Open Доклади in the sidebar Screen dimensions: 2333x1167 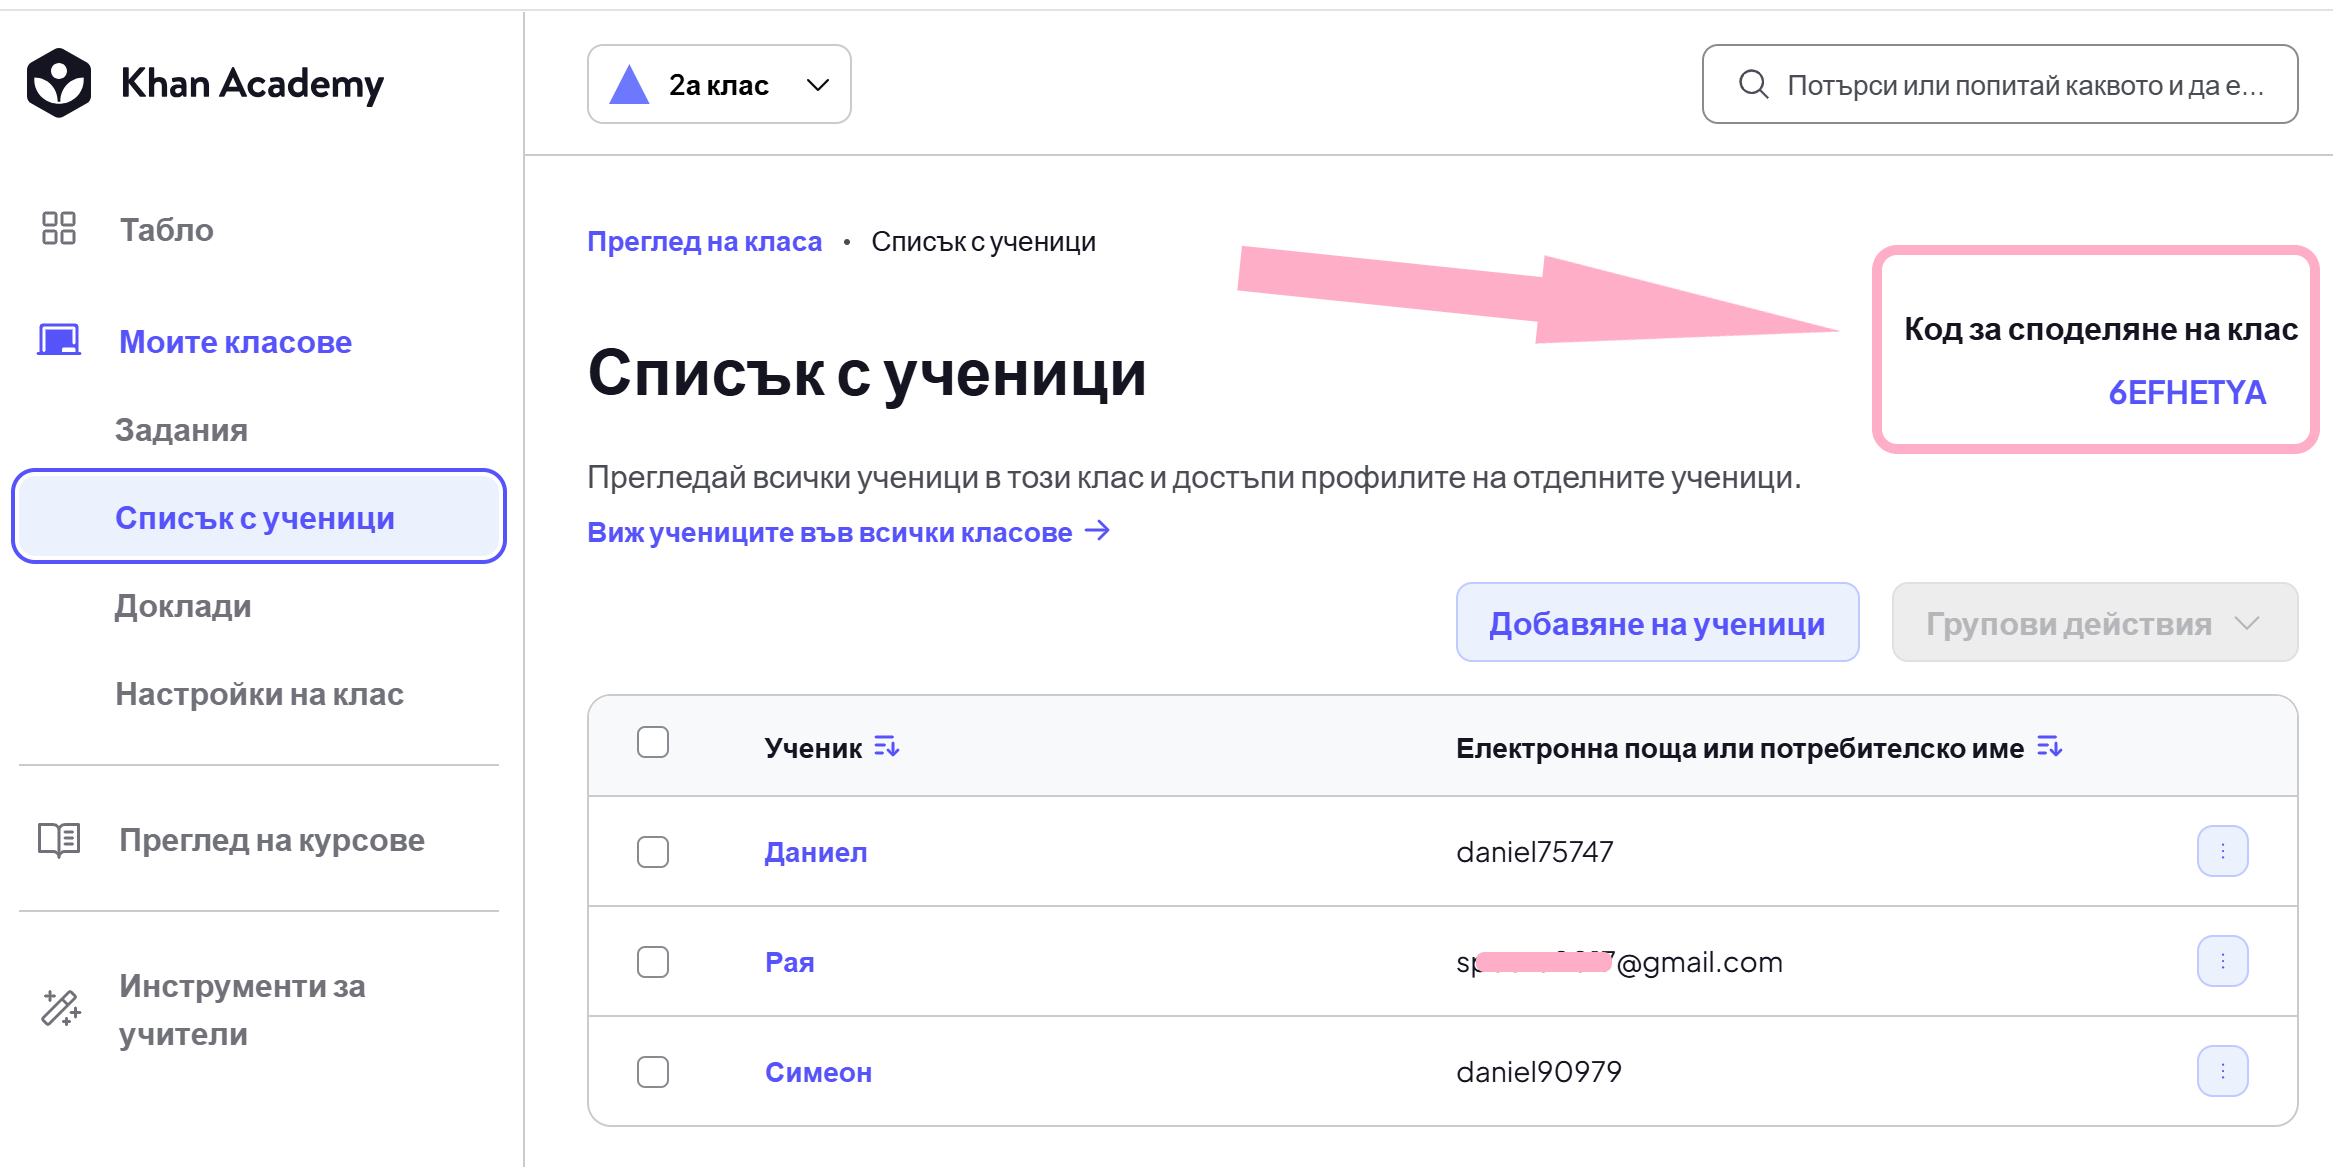183,606
